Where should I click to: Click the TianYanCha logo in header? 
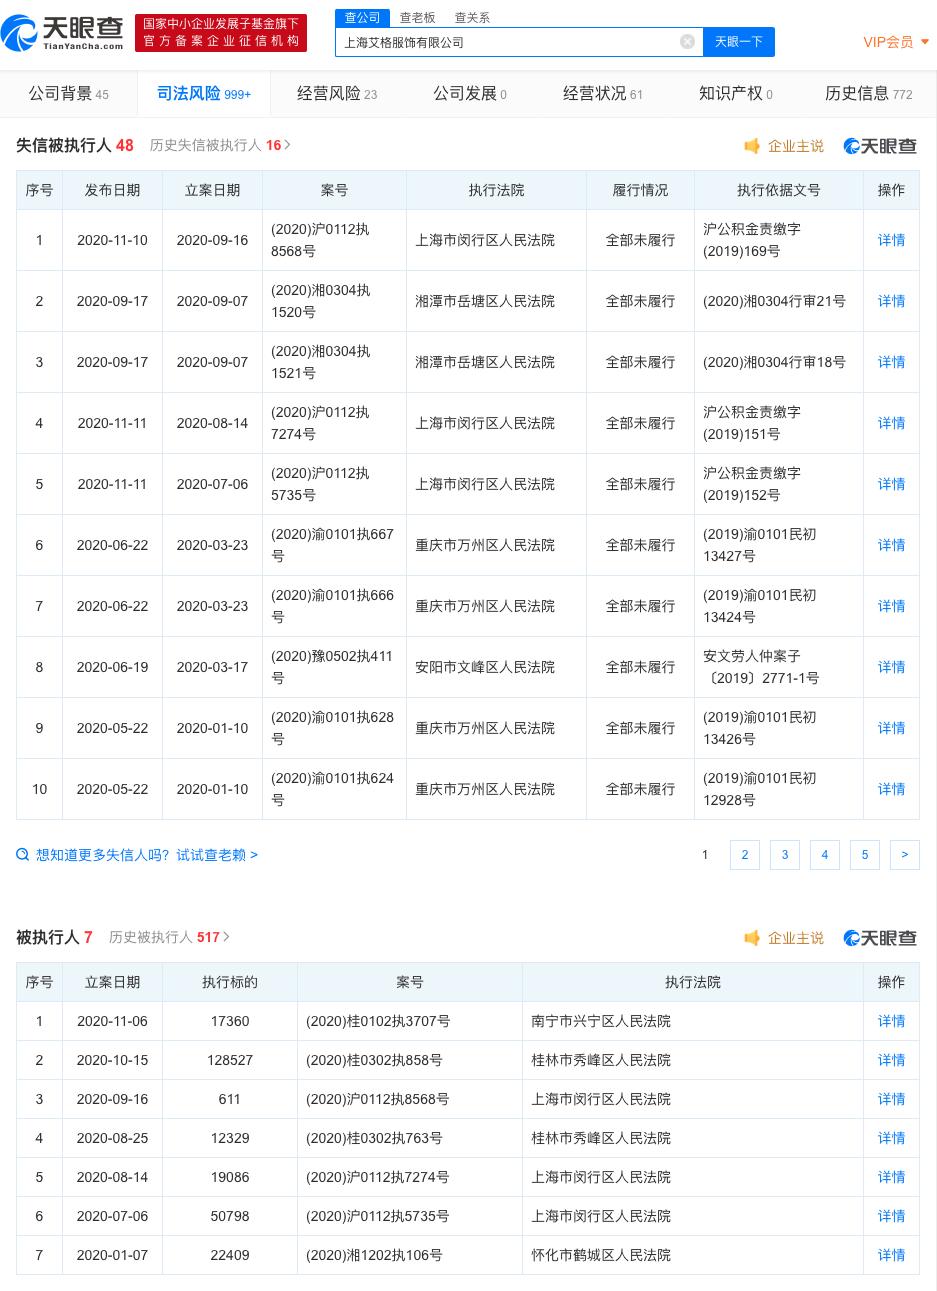tap(63, 33)
